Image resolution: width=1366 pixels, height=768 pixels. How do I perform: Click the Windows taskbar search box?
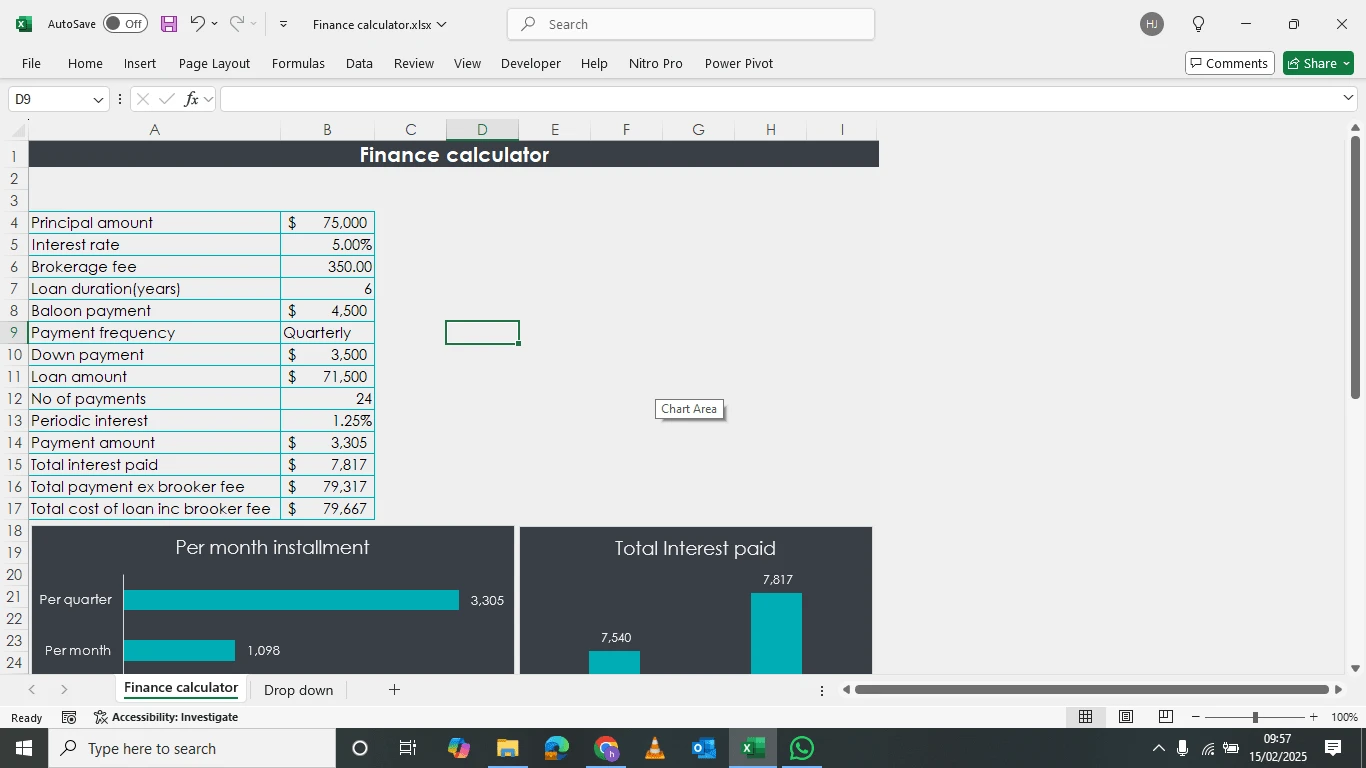192,748
